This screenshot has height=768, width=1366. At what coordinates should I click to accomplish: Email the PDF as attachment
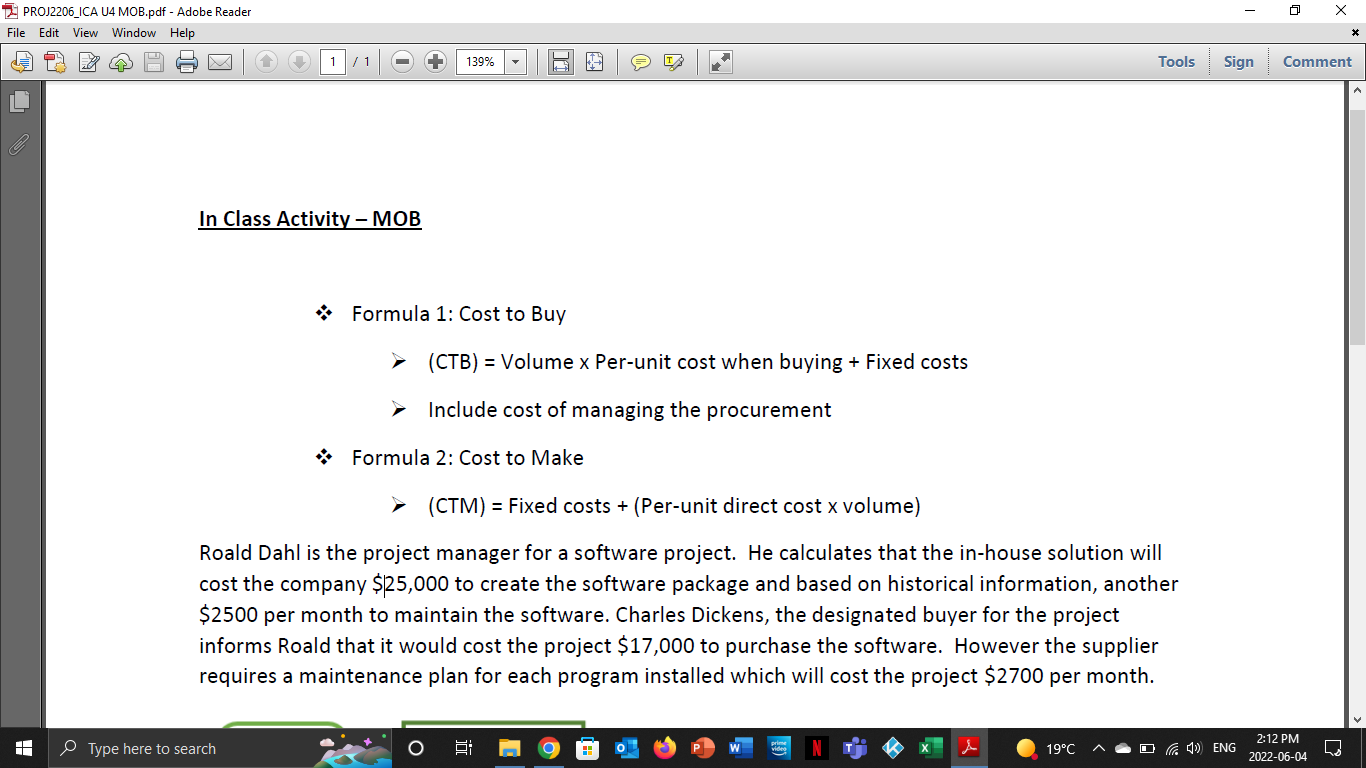pos(220,62)
